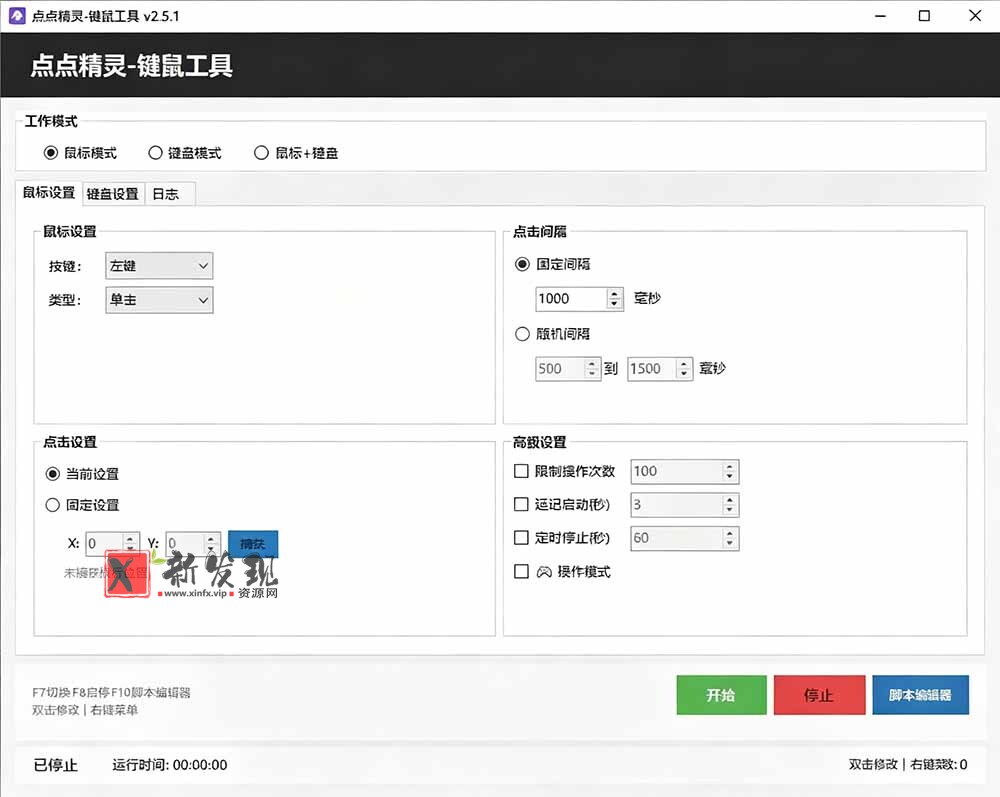Click the app logo icon in title bar
The height and width of the screenshot is (797, 1000).
[x=17, y=16]
